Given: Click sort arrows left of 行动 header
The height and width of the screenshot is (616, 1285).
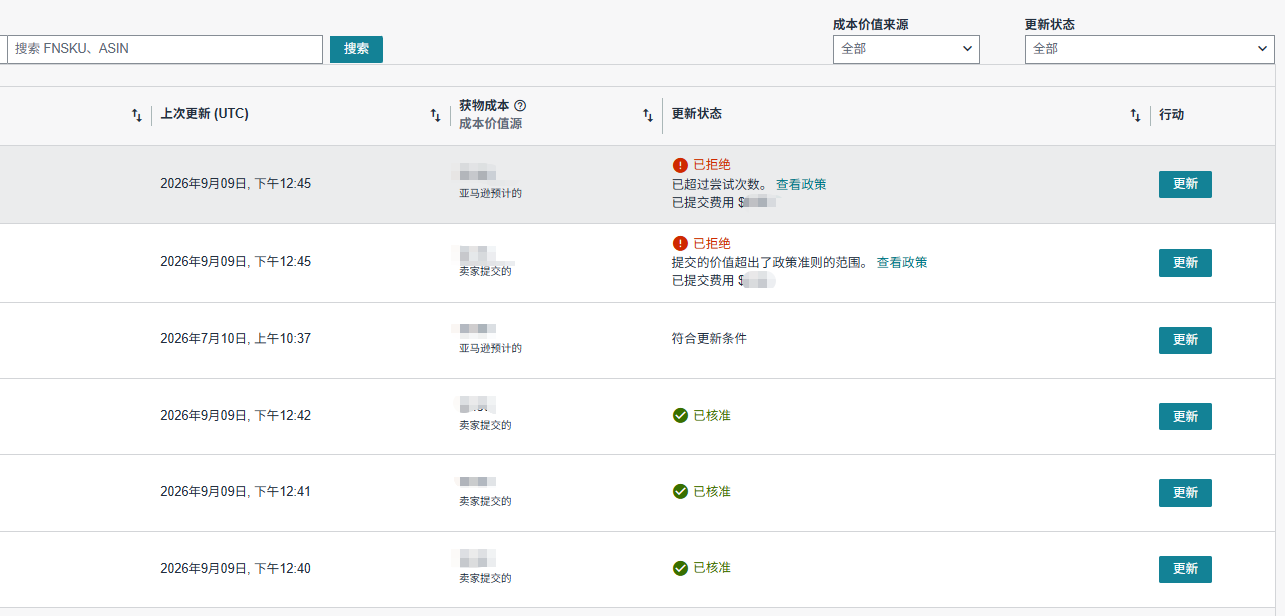Looking at the screenshot, I should (x=1135, y=115).
